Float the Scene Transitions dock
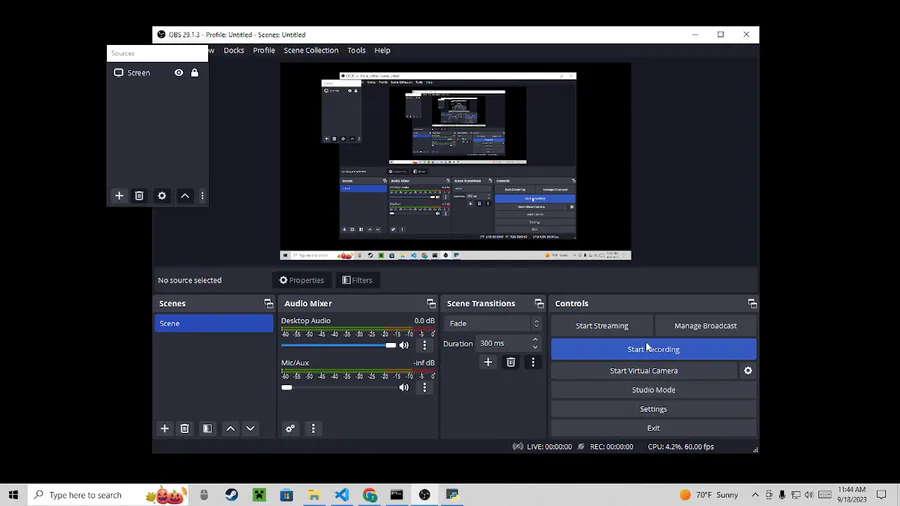 pyautogui.click(x=539, y=303)
